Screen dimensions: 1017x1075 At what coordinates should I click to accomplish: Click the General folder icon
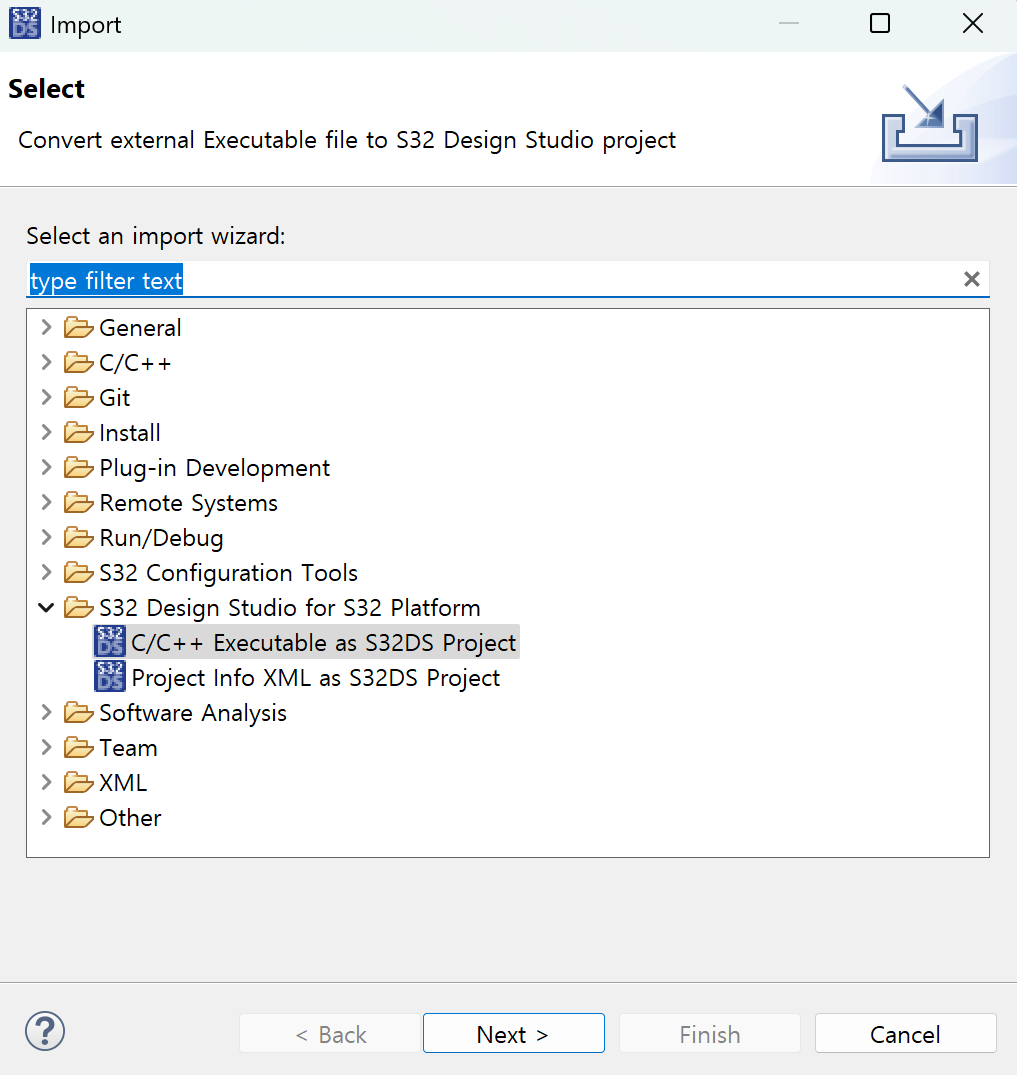pyautogui.click(x=79, y=328)
